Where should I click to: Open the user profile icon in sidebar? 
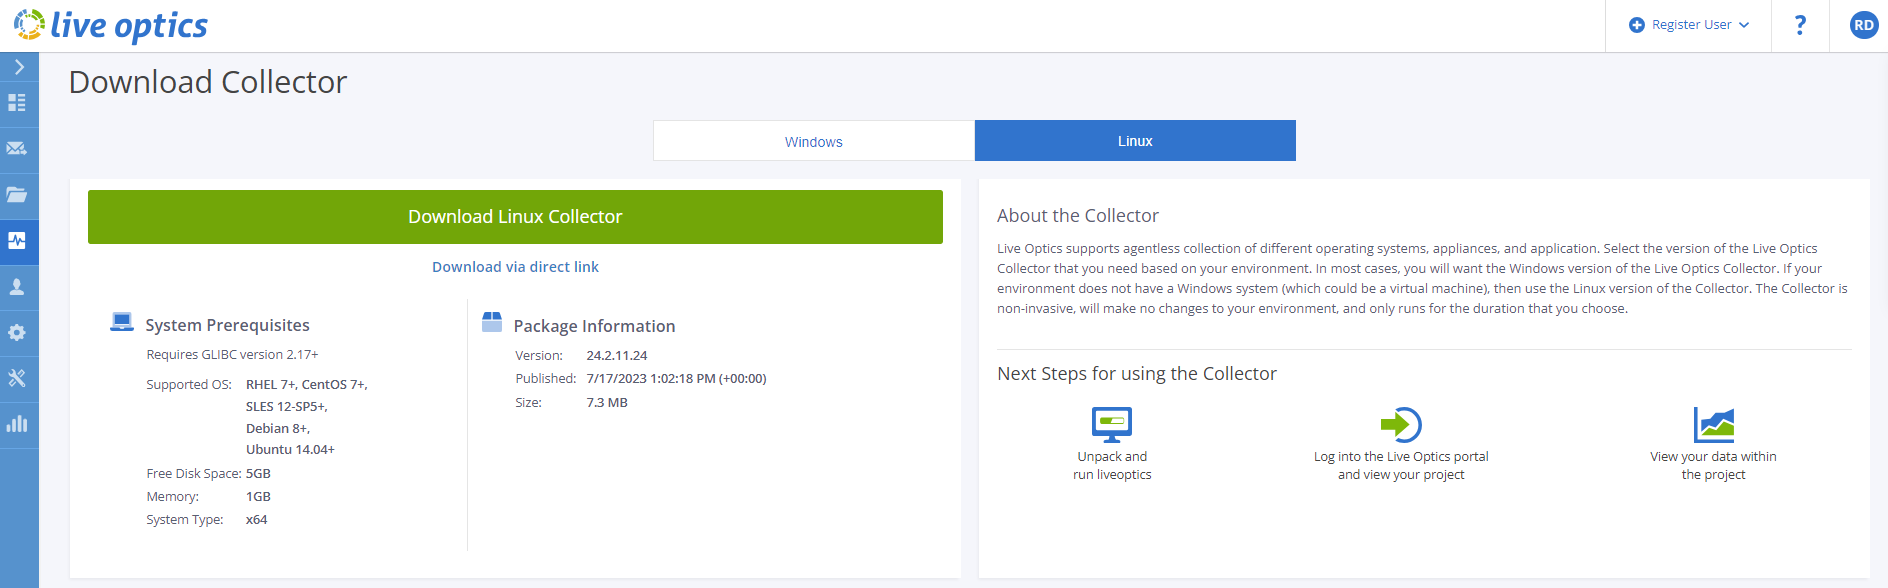coord(17,287)
